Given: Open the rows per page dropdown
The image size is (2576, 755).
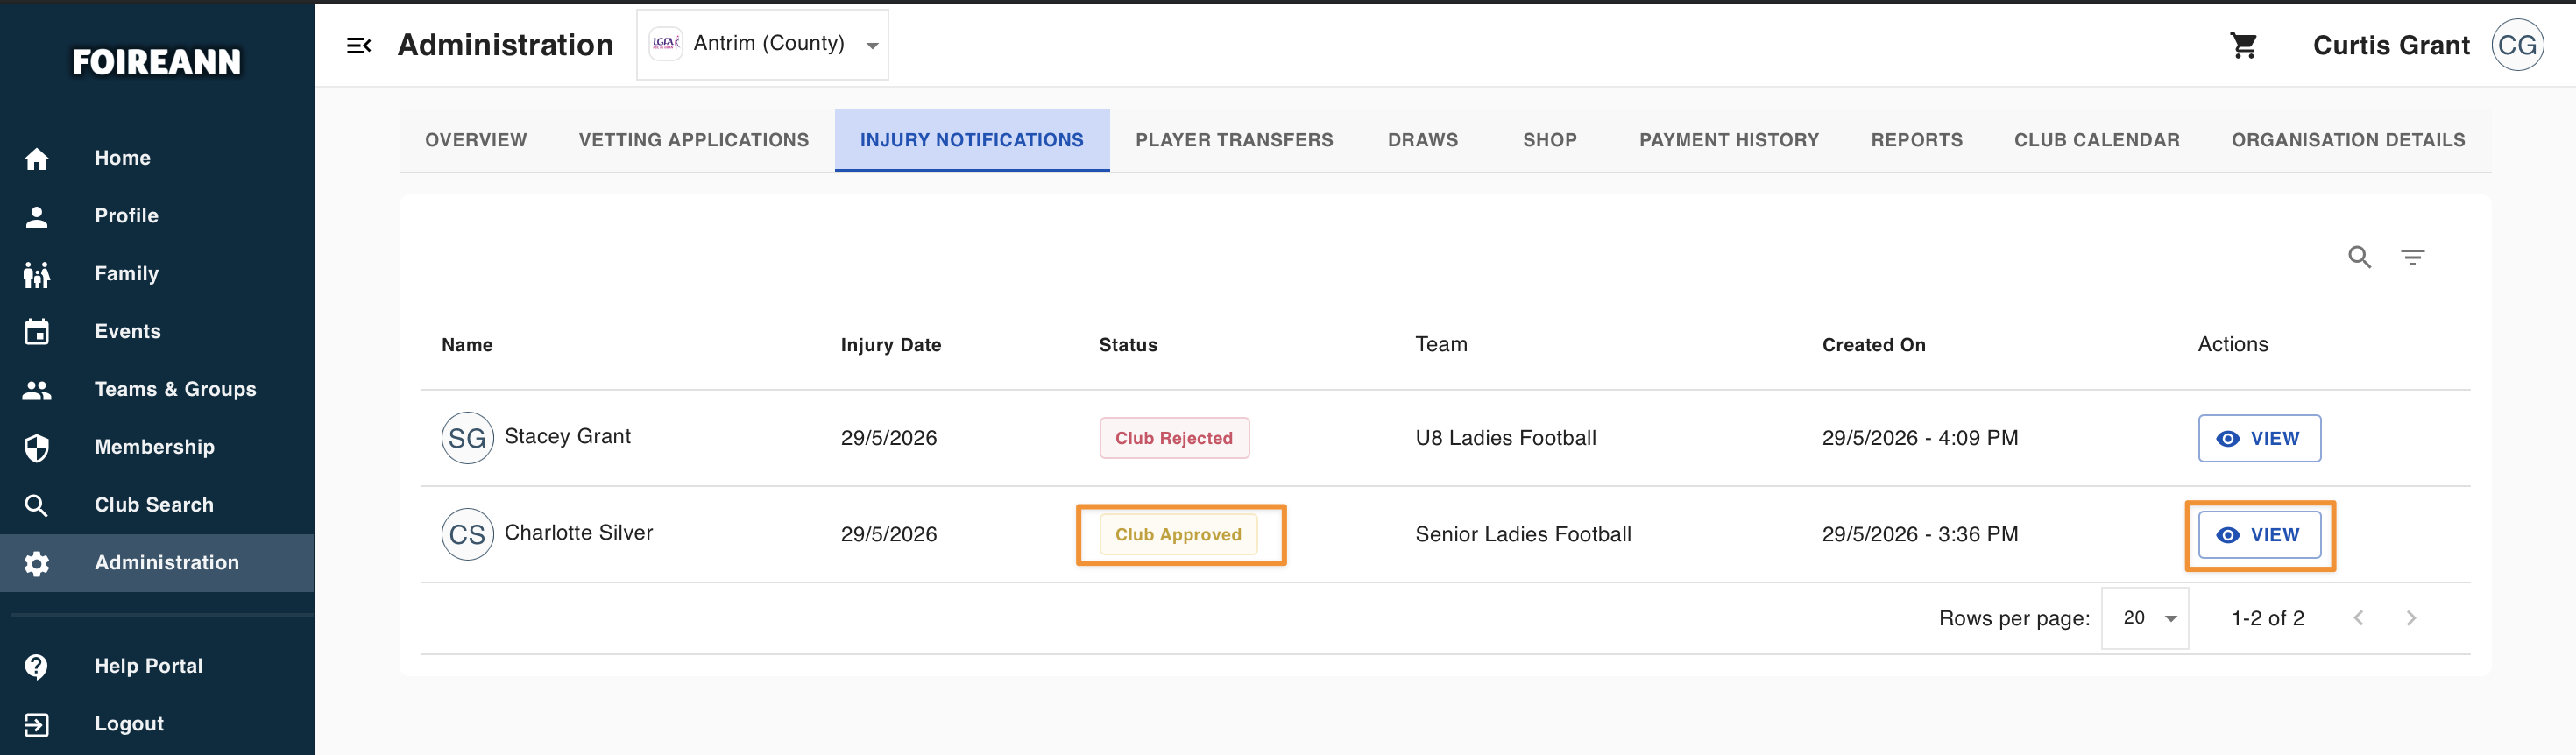Looking at the screenshot, I should (2144, 618).
